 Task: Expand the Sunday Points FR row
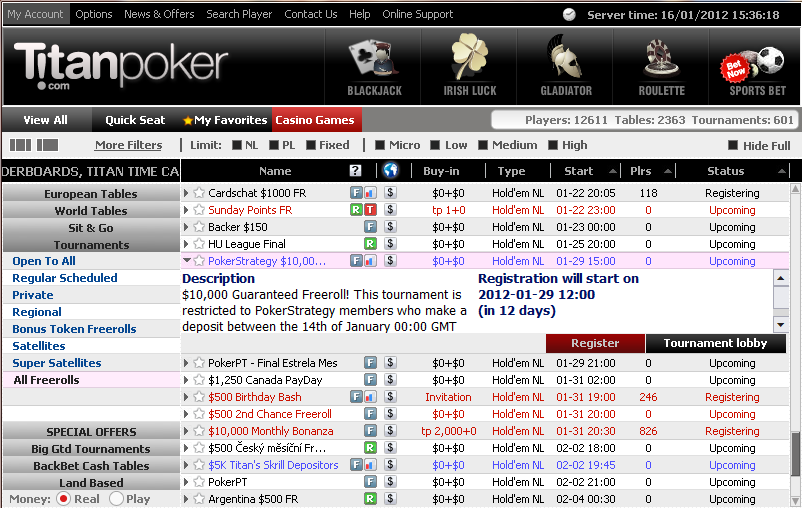coord(186,210)
